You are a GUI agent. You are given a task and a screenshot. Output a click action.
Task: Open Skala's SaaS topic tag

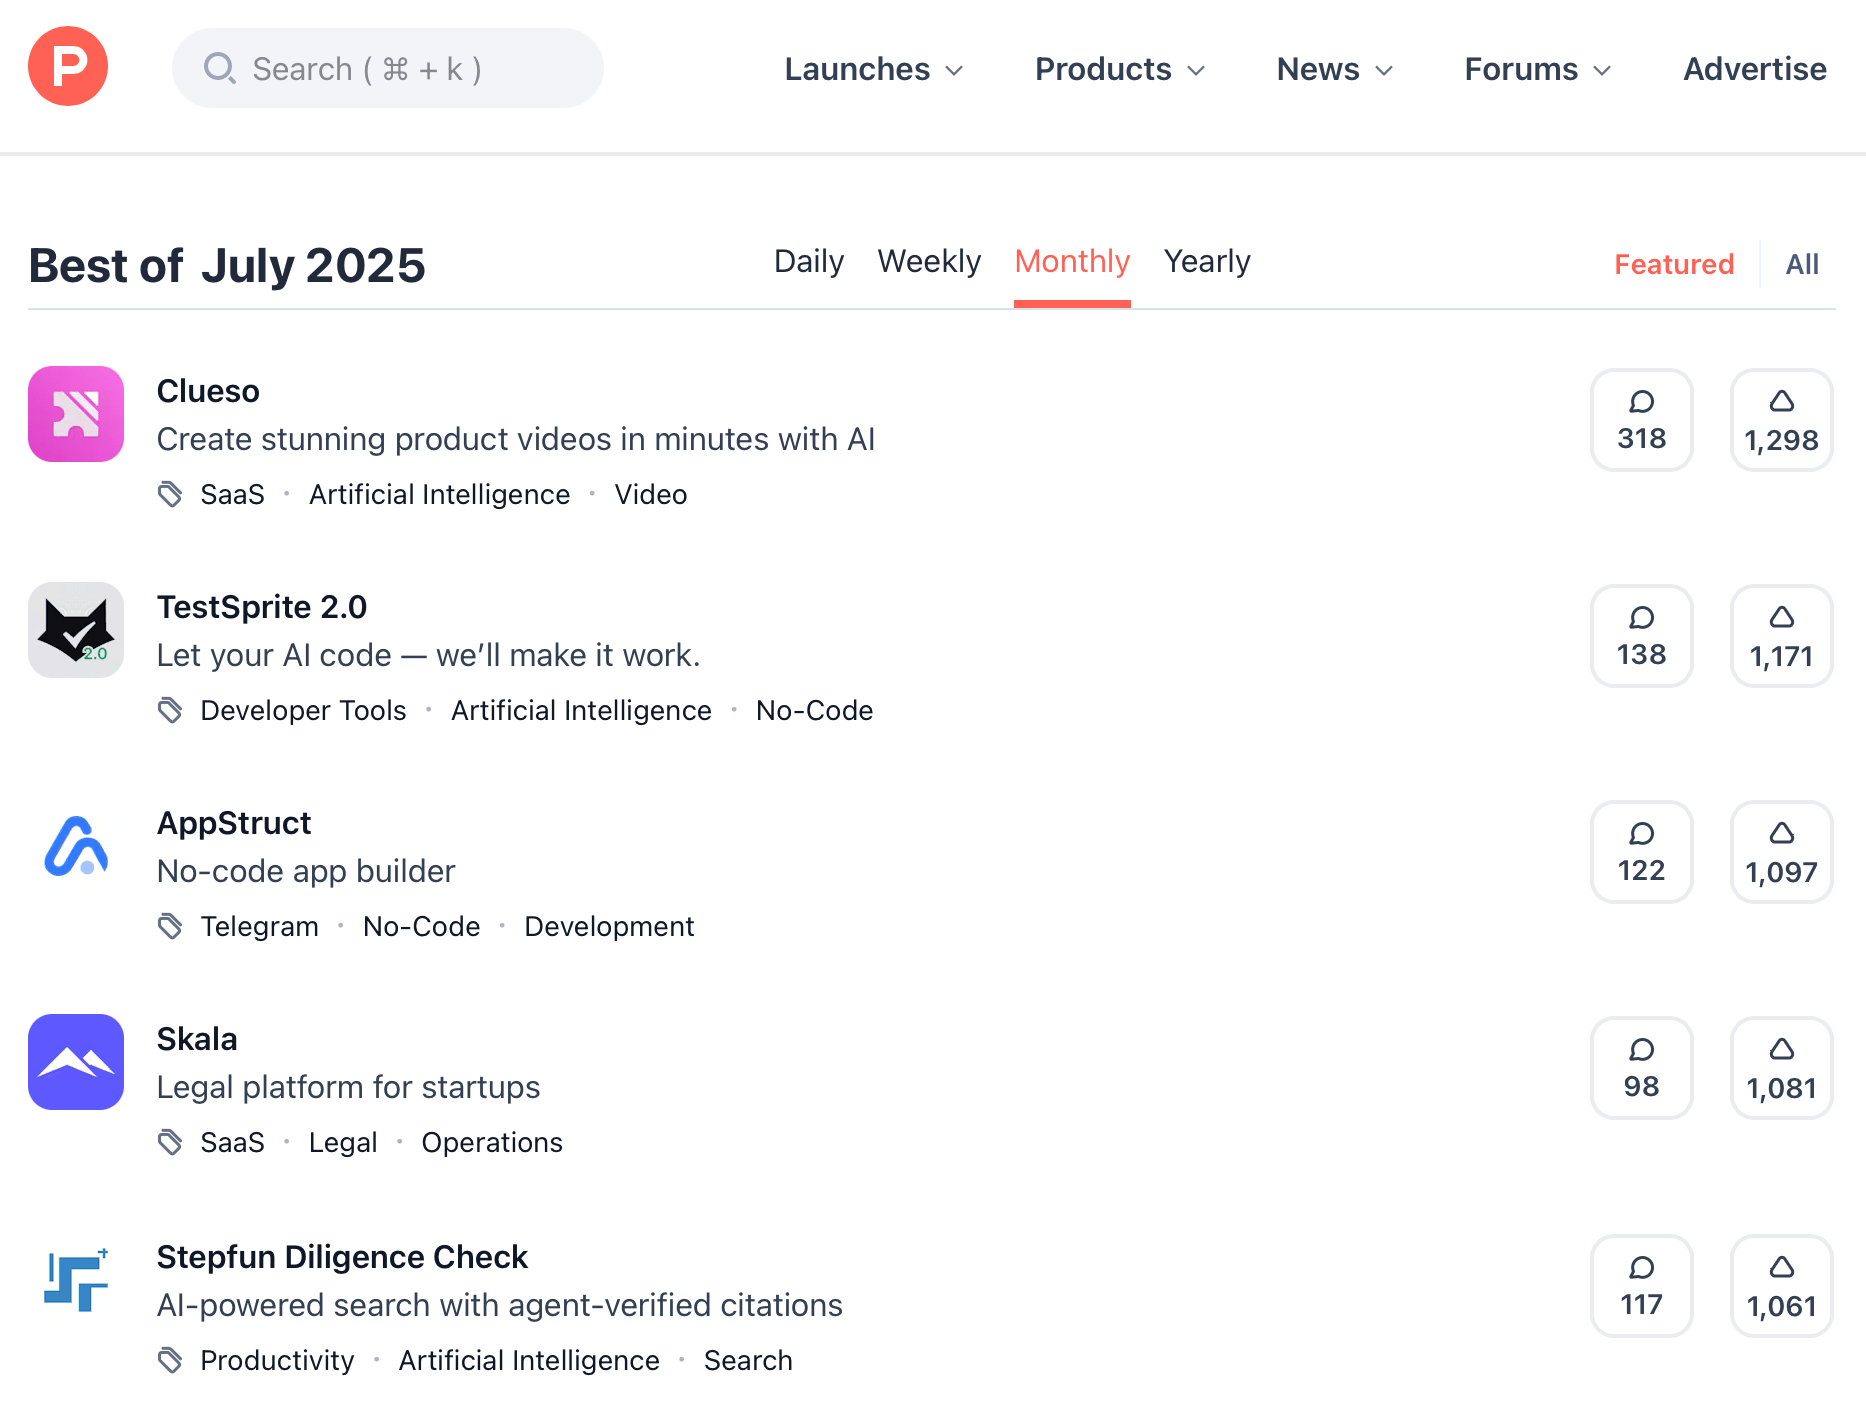pos(232,1142)
